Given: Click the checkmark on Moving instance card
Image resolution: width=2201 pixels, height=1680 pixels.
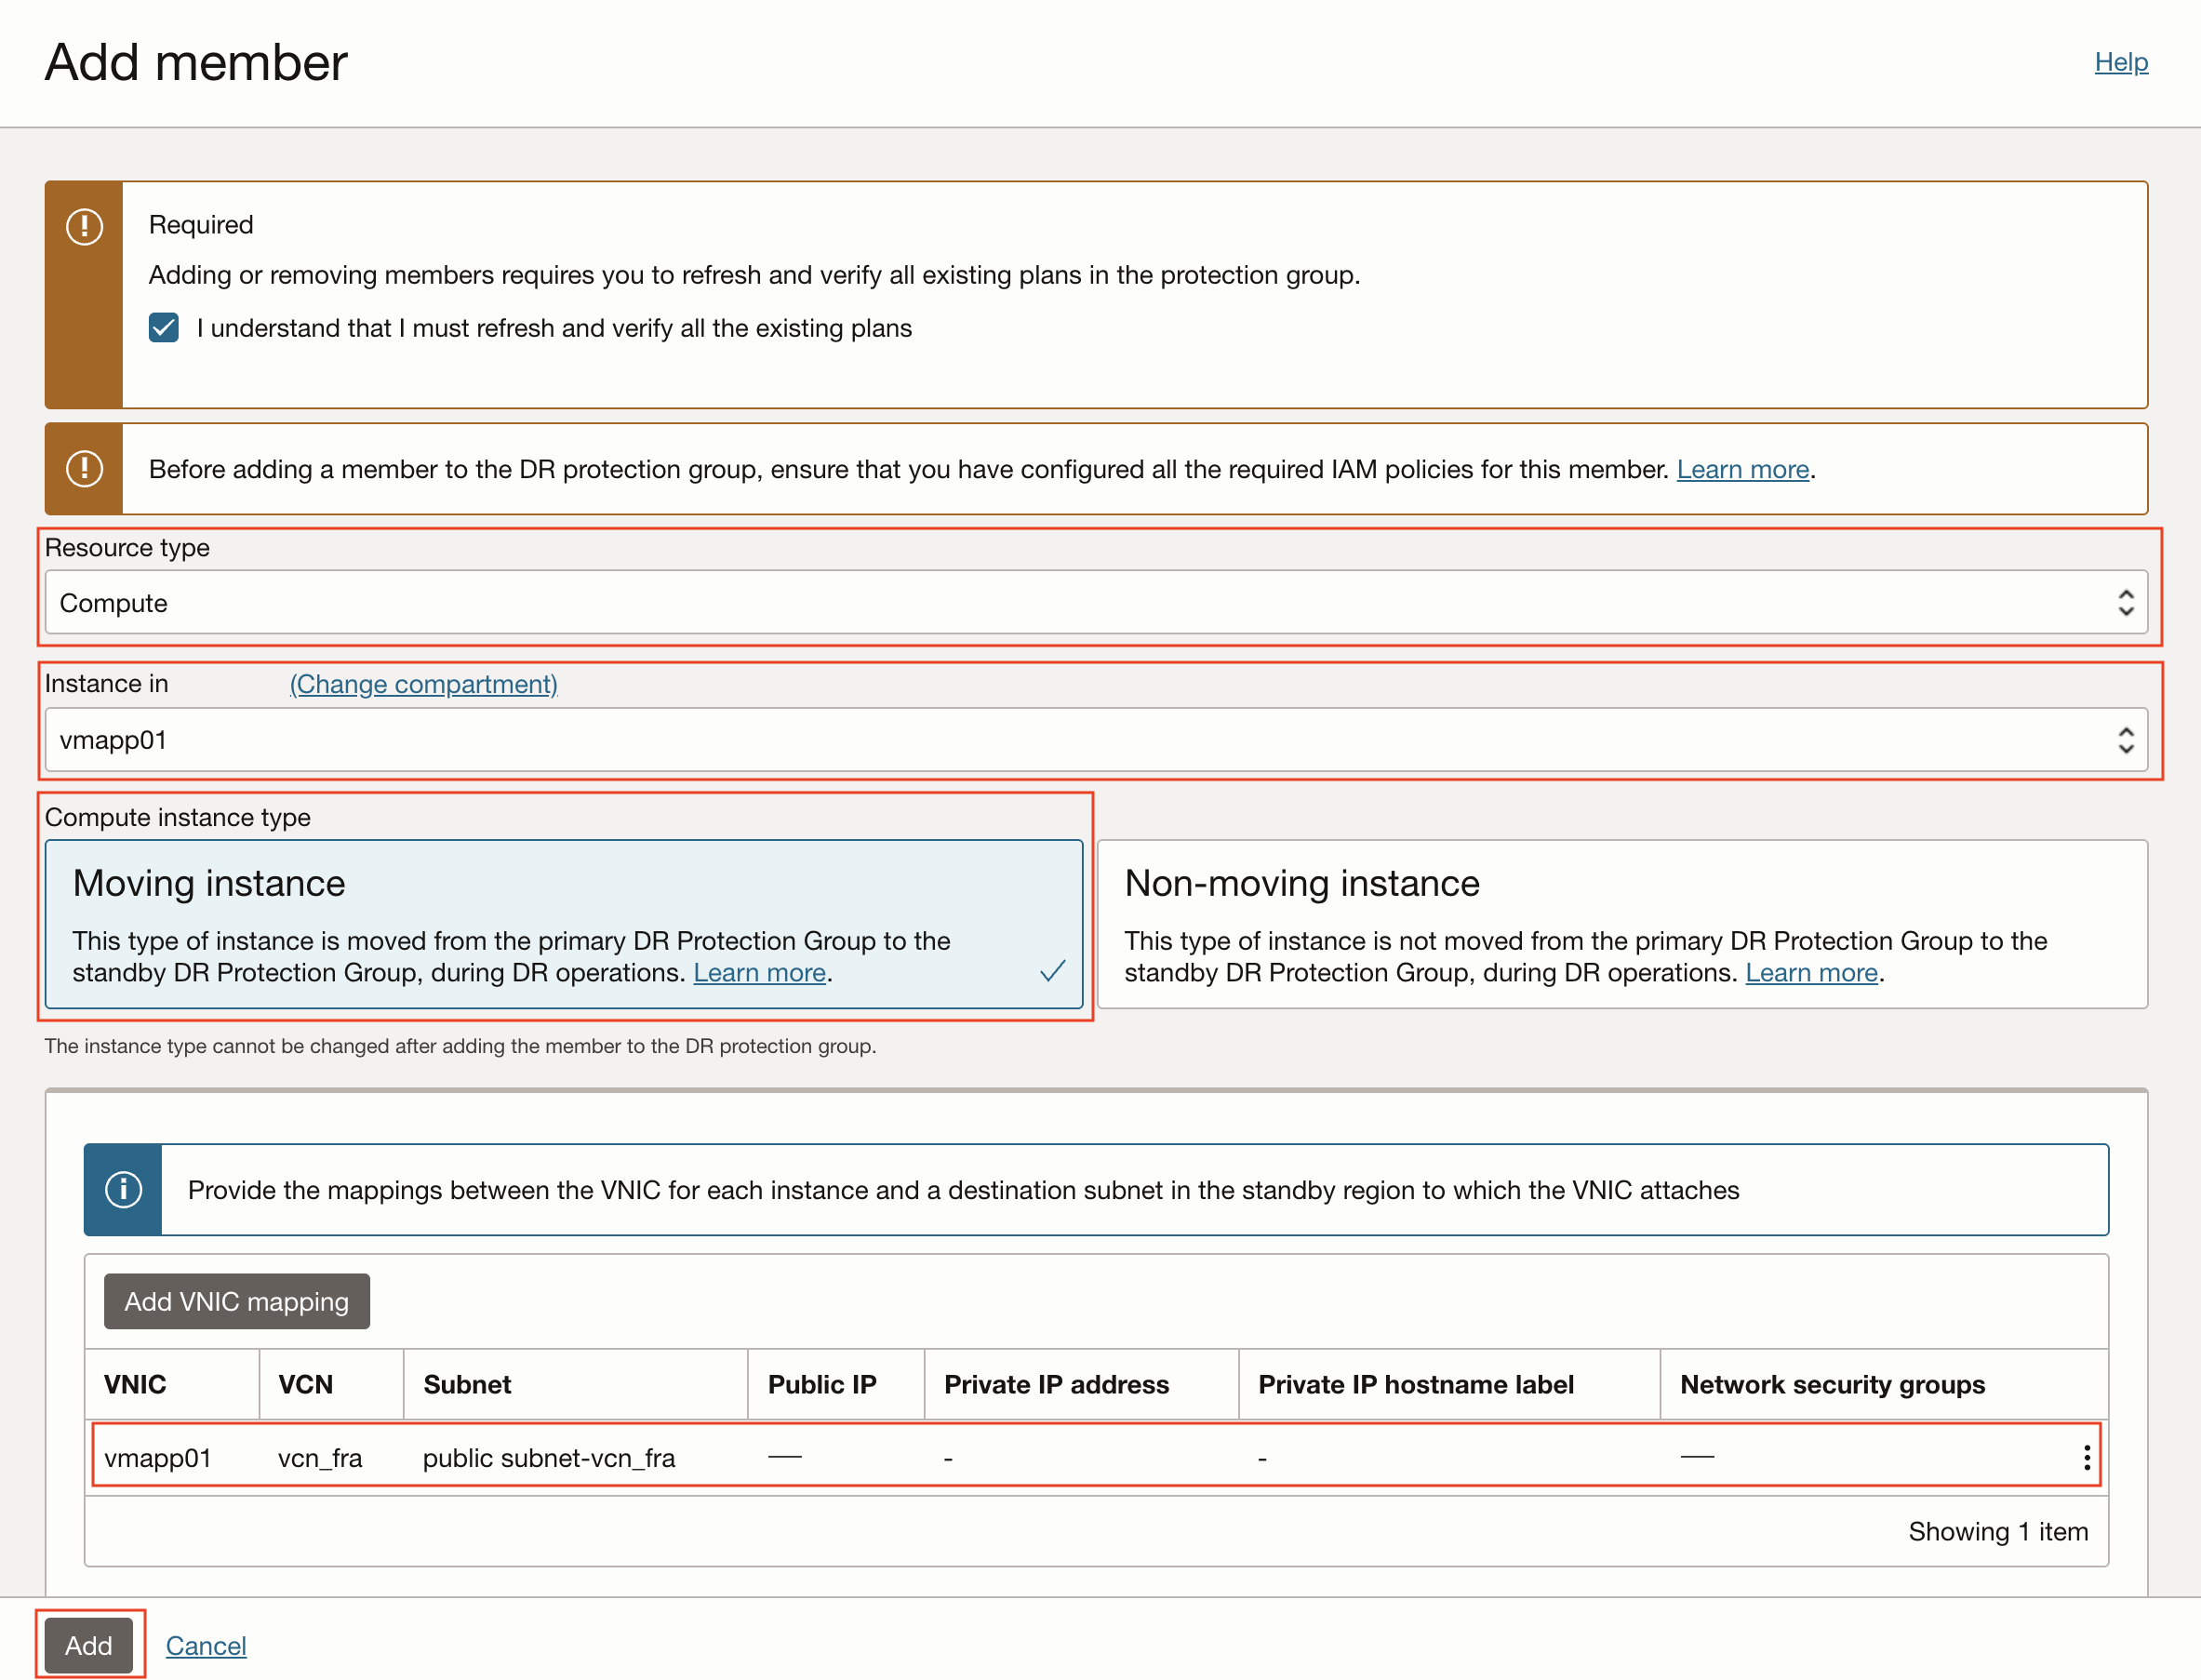Looking at the screenshot, I should point(1052,971).
